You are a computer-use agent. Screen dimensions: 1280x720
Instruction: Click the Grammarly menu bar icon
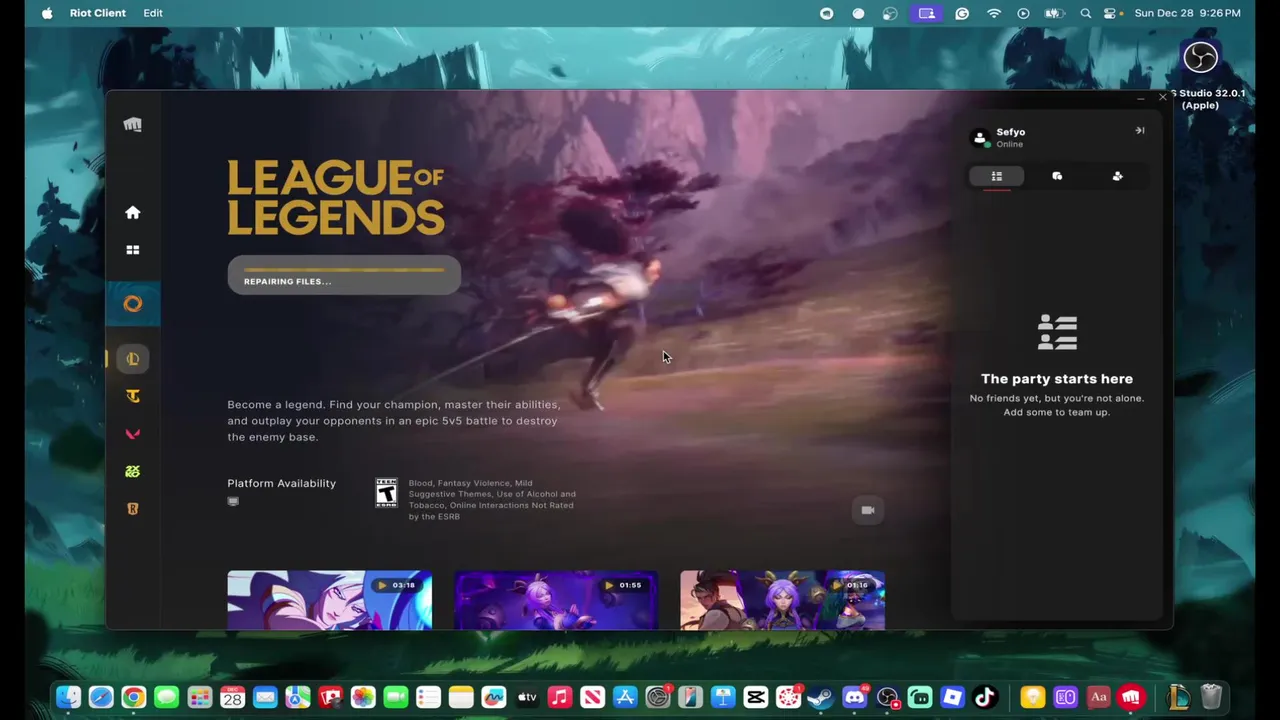coord(962,13)
